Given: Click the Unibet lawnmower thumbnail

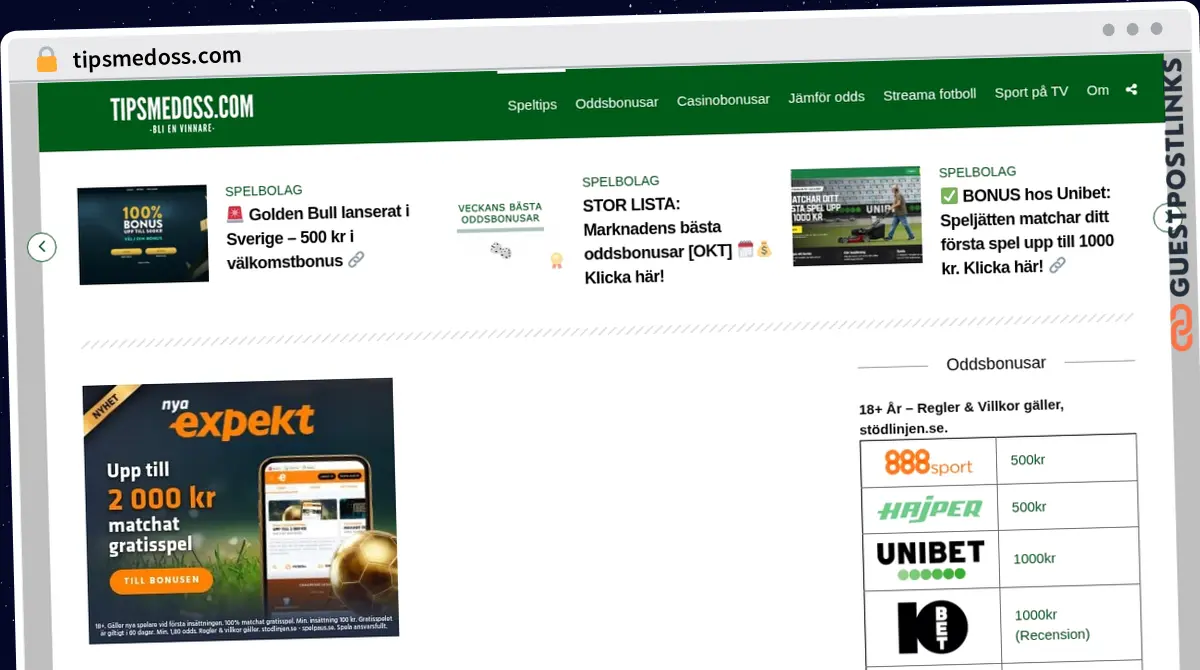Looking at the screenshot, I should [856, 215].
